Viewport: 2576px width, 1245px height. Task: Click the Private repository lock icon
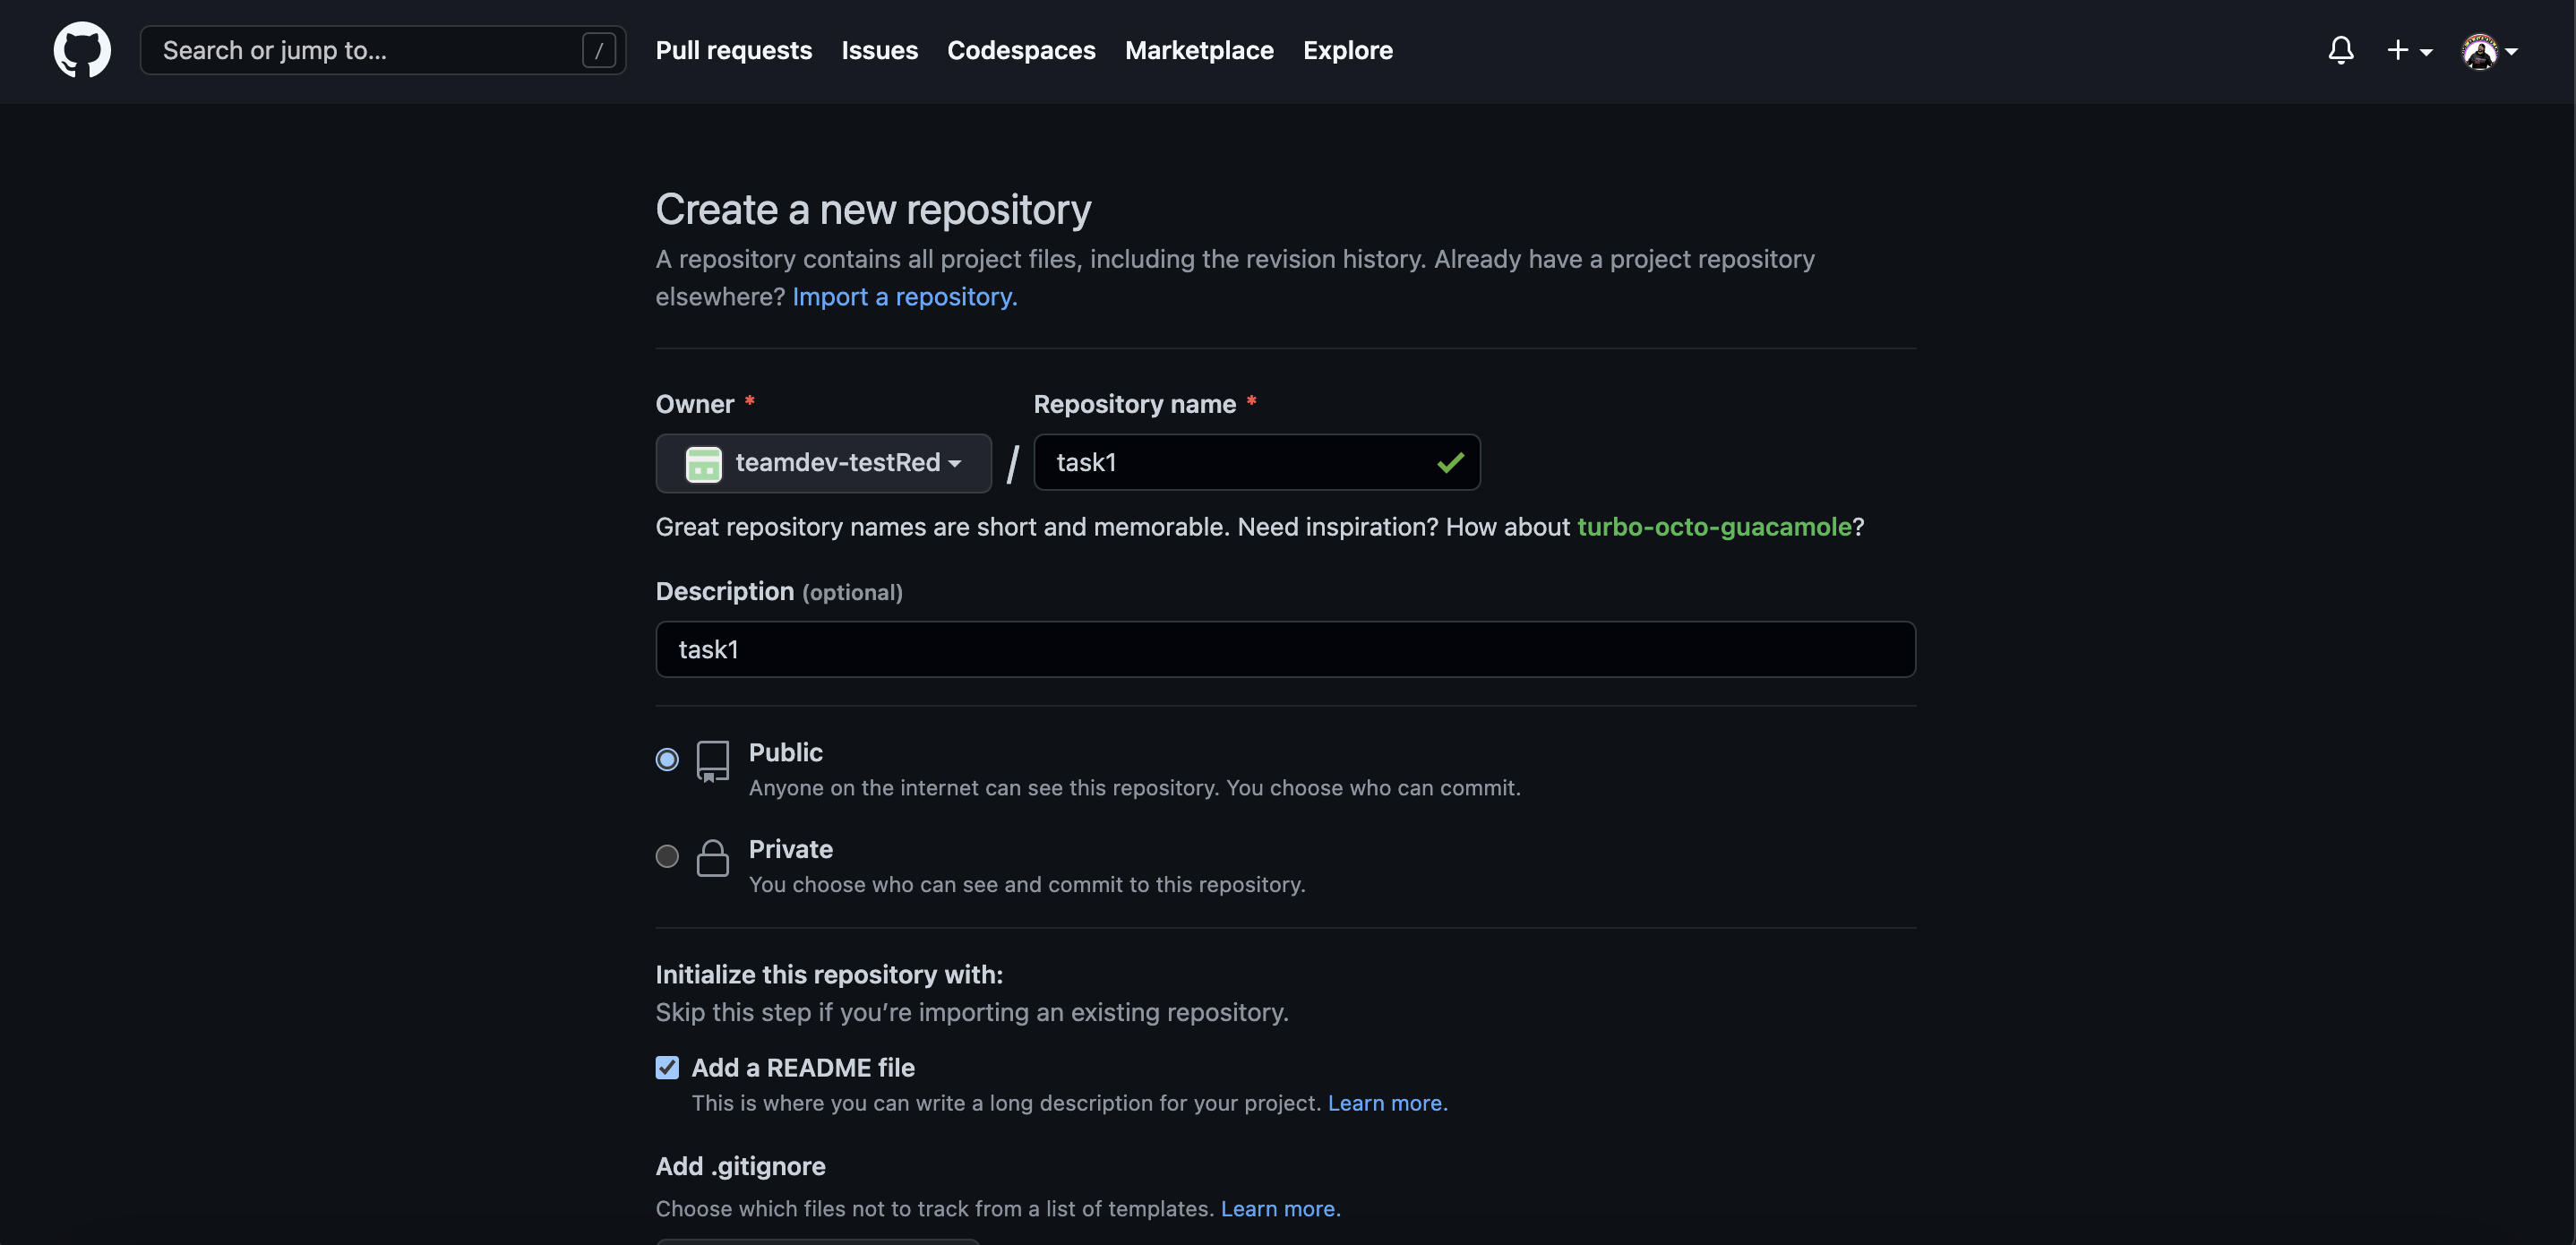(x=713, y=858)
